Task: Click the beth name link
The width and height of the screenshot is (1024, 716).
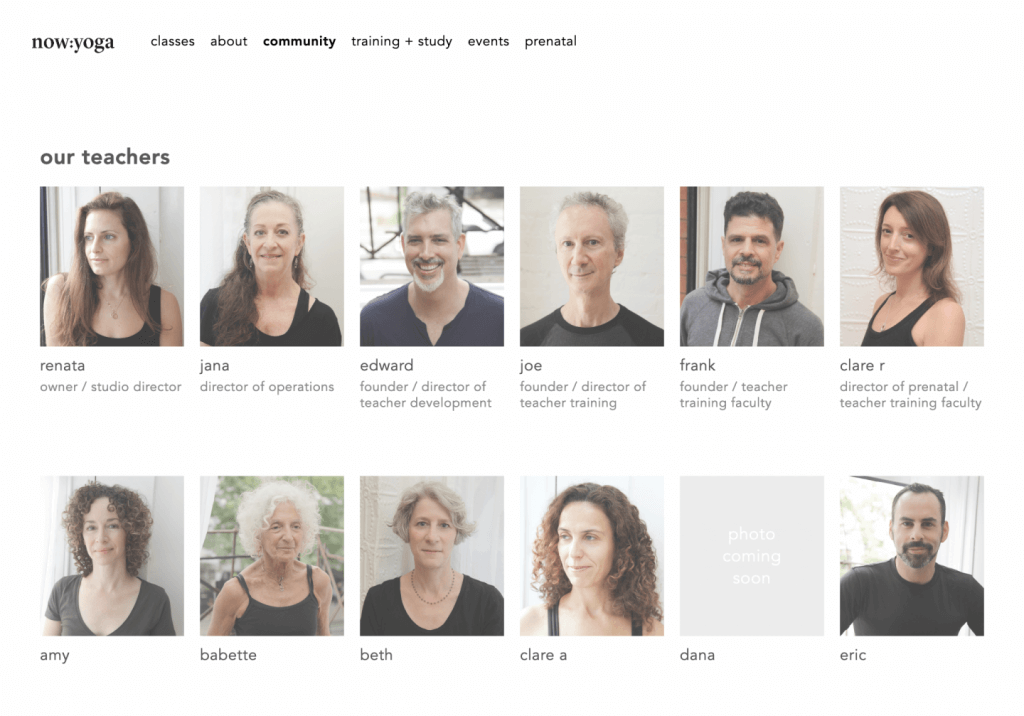Action: point(376,655)
